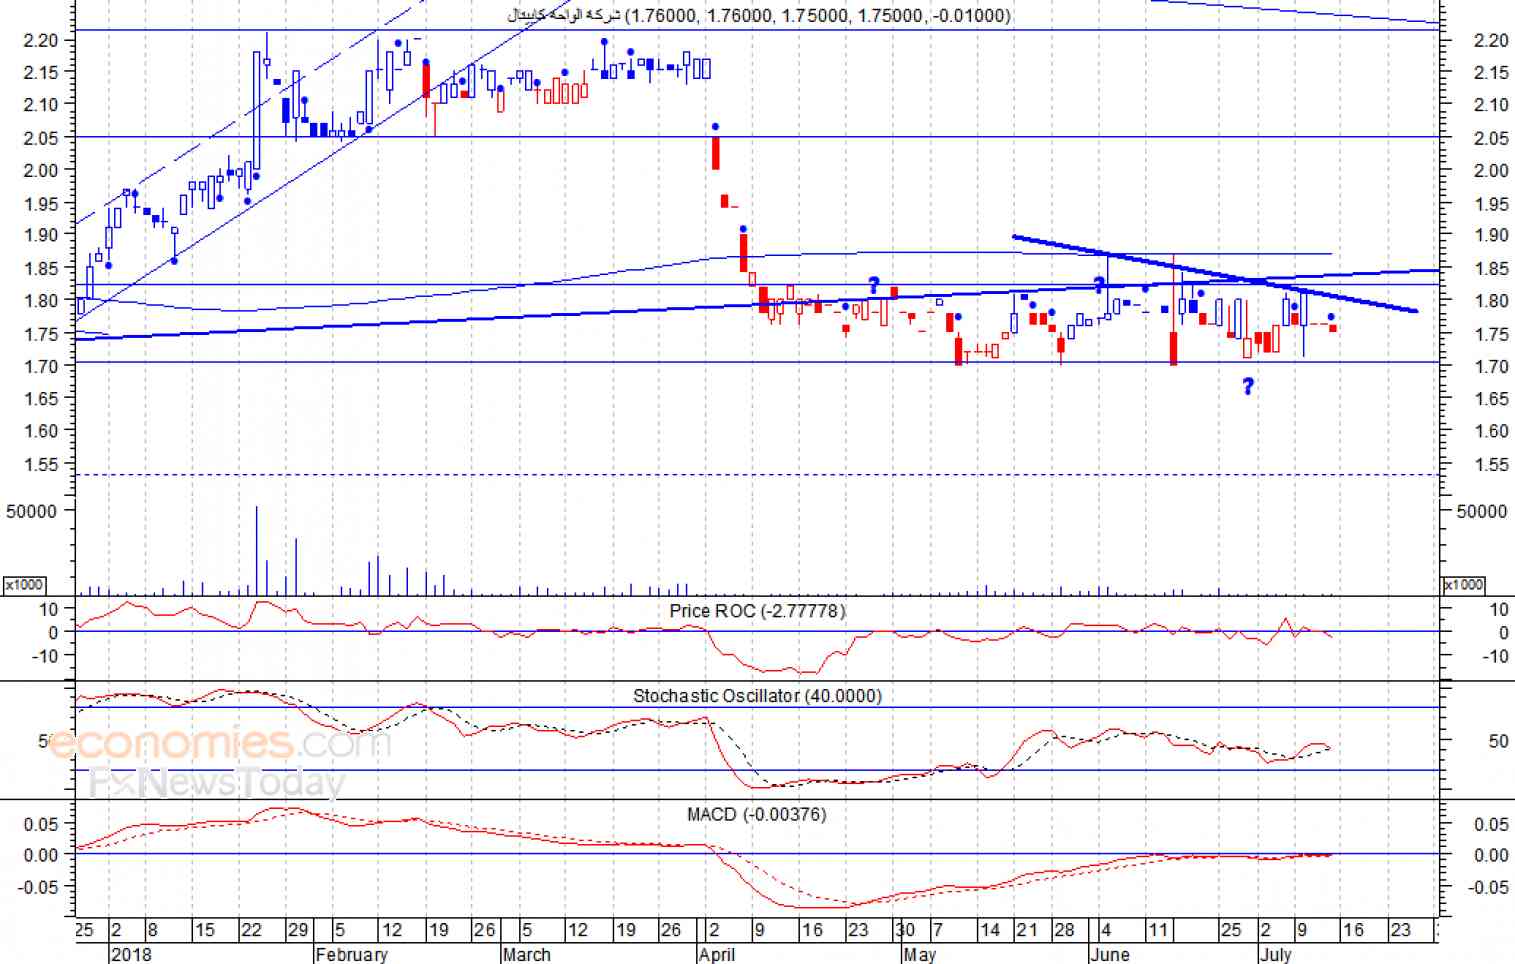Click the 2.05 price label on right axis

pyautogui.click(x=1491, y=138)
